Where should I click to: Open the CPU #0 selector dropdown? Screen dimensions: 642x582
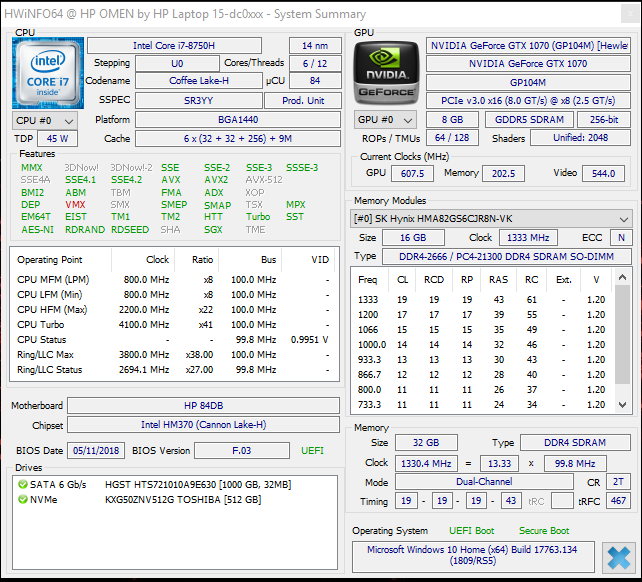click(45, 121)
